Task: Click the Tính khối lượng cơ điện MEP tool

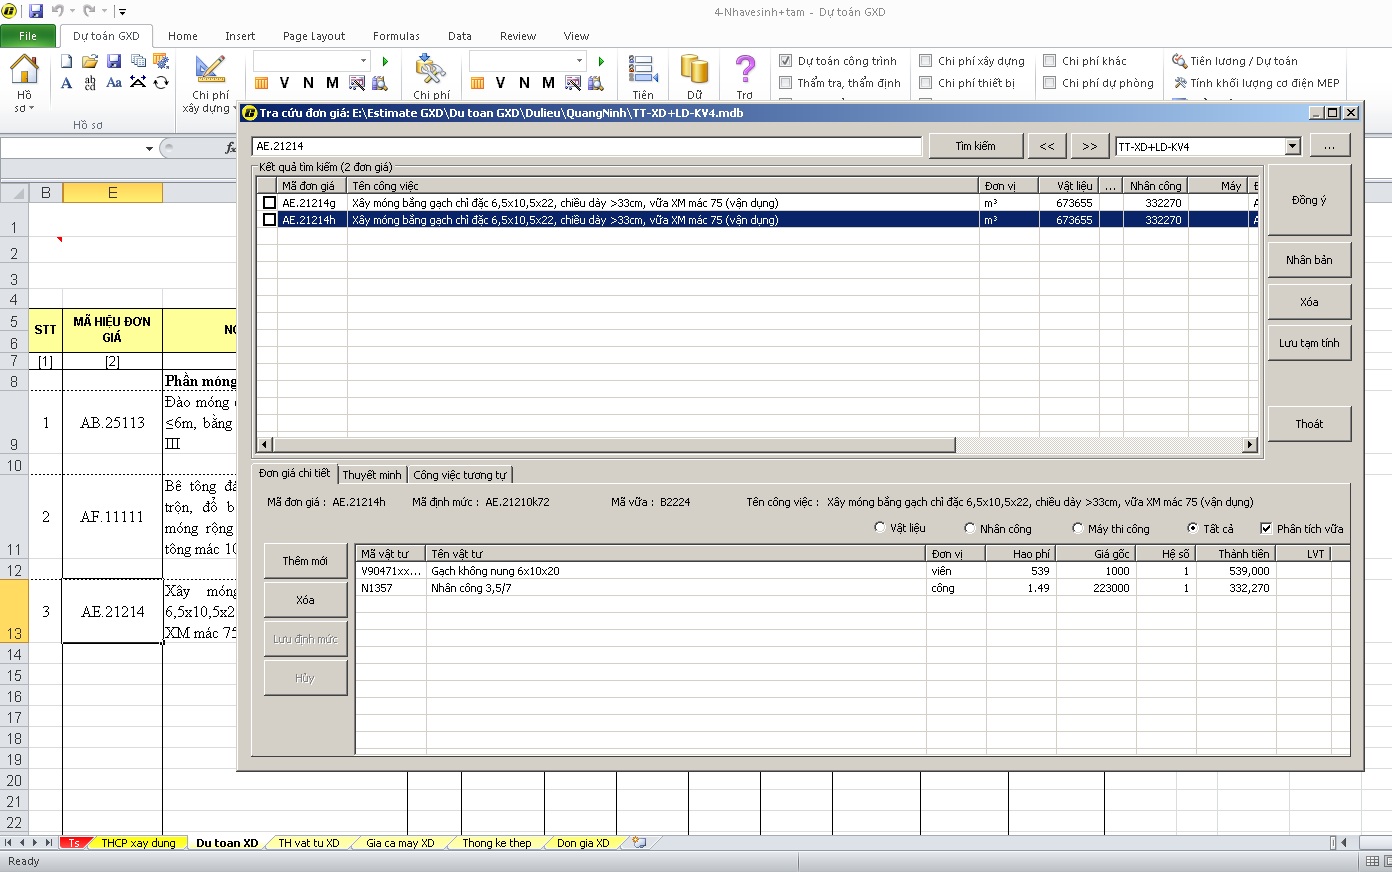Action: pos(1256,83)
